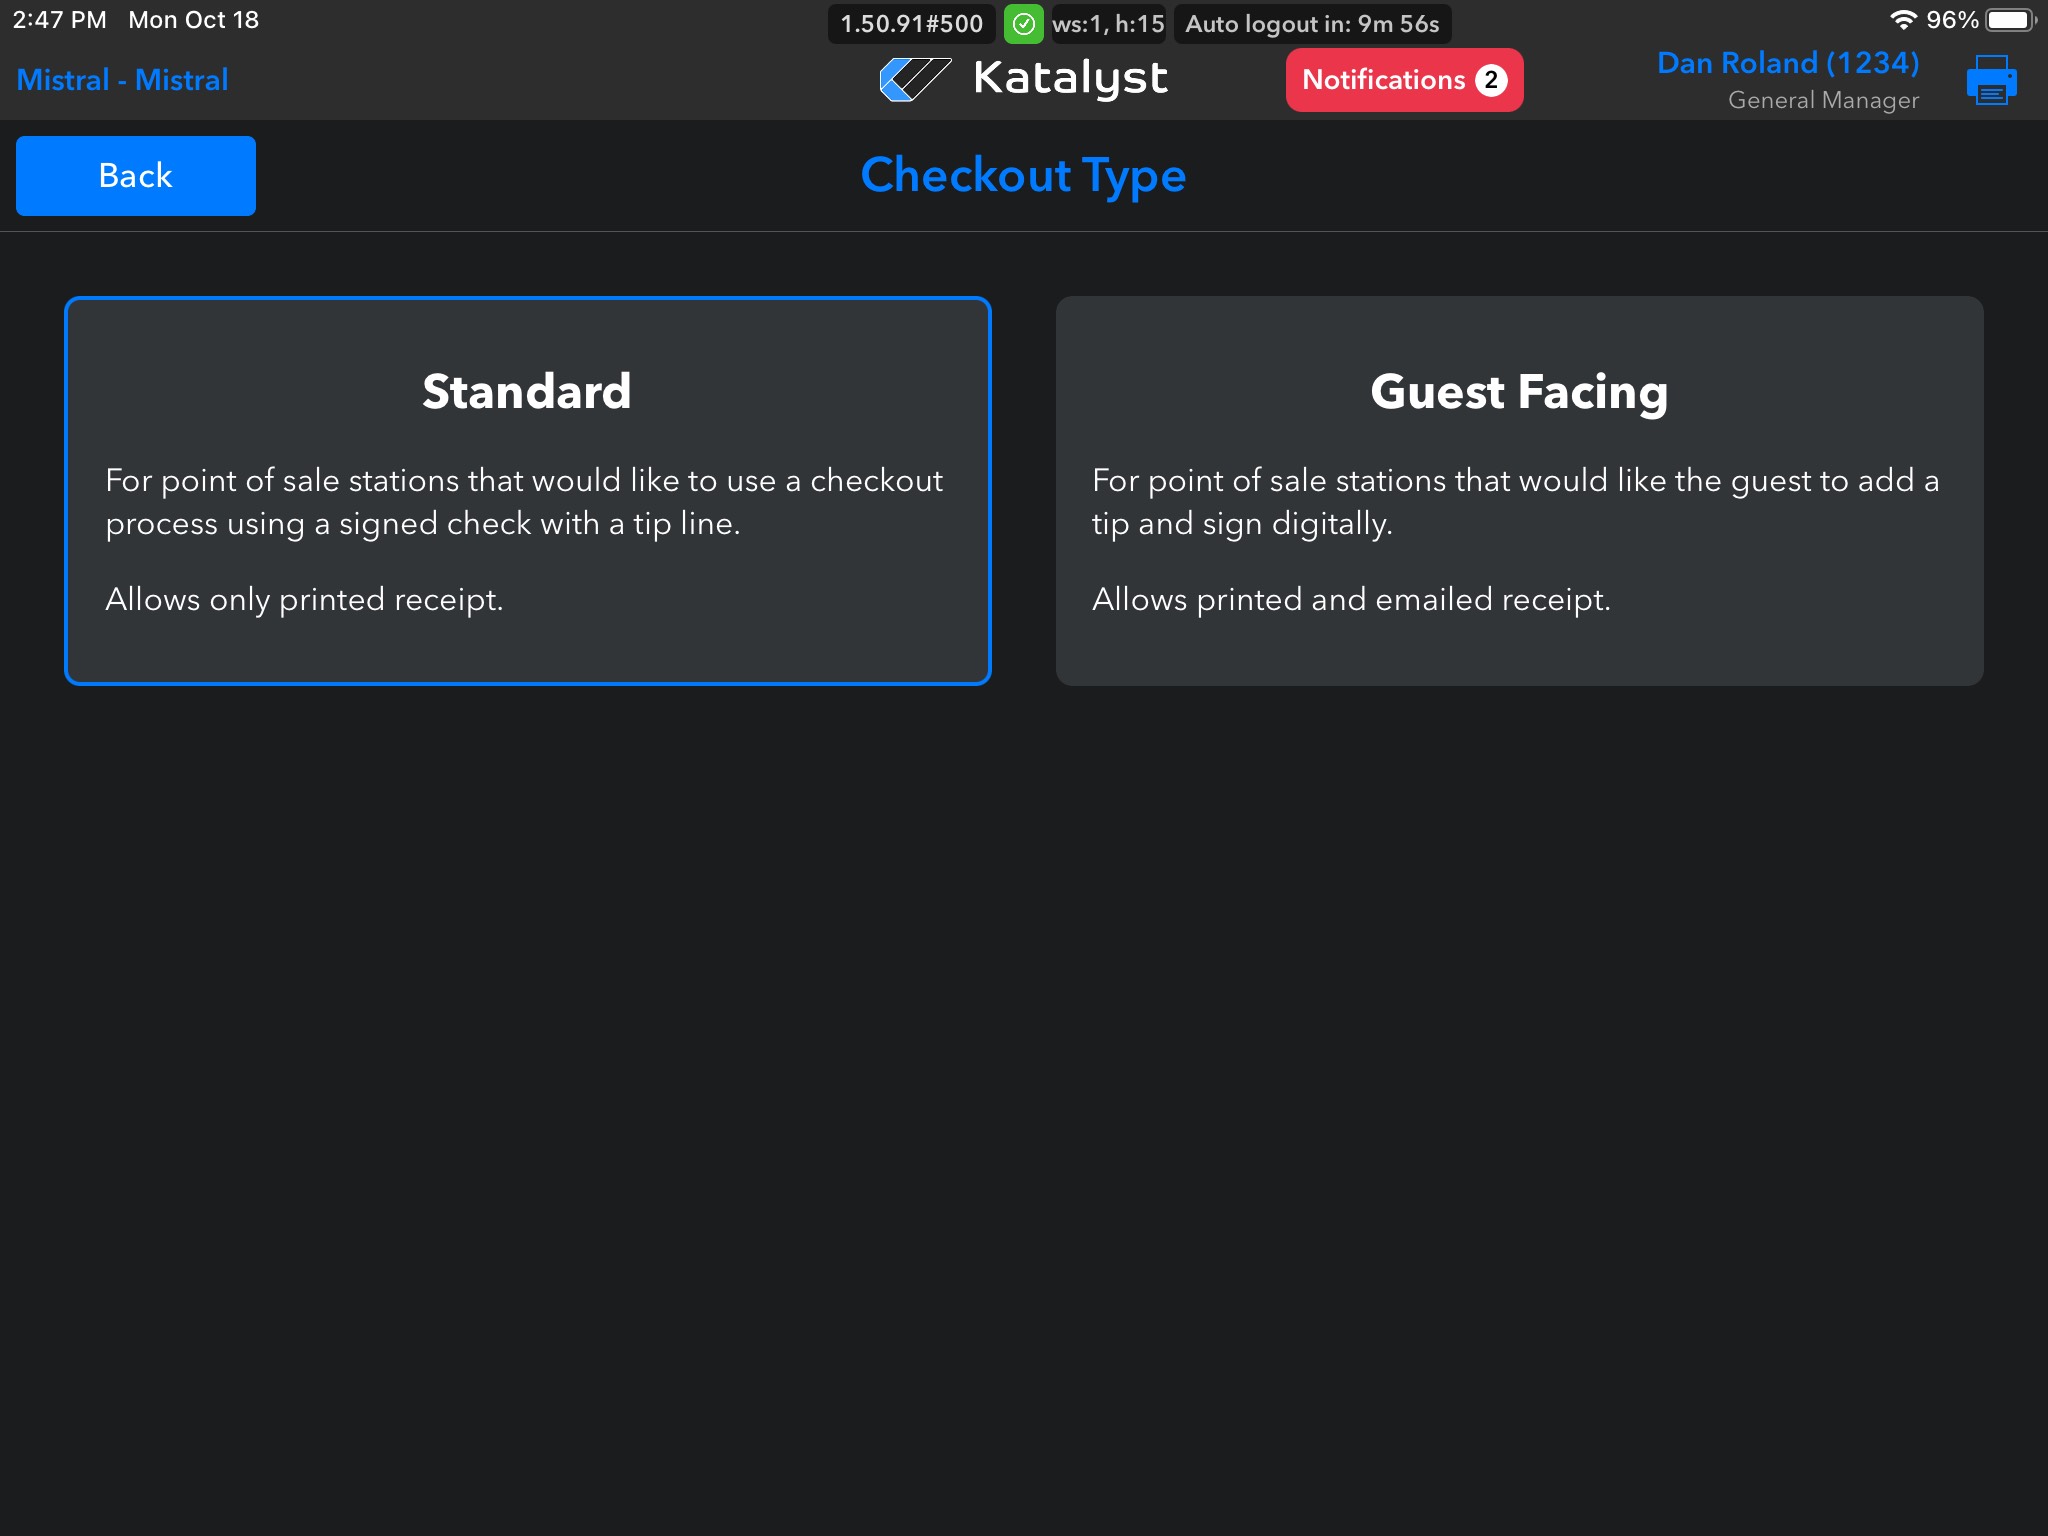This screenshot has height=1536, width=2048.
Task: Click the Standard heading text
Action: (x=527, y=391)
